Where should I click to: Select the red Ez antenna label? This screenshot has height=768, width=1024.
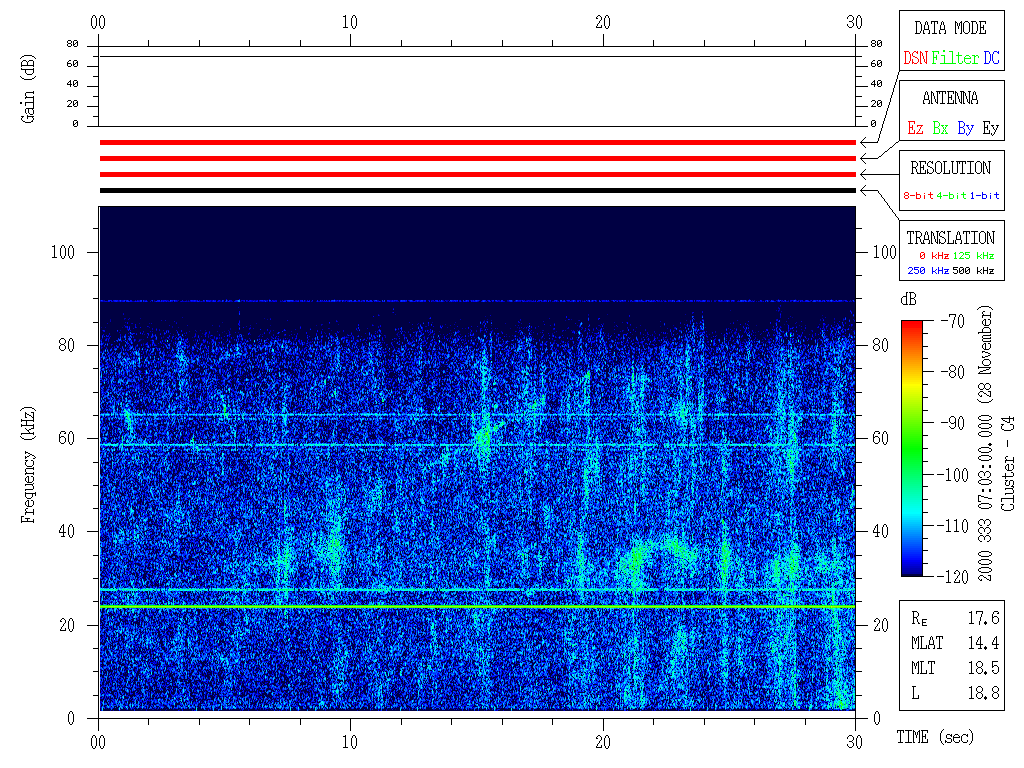click(915, 128)
